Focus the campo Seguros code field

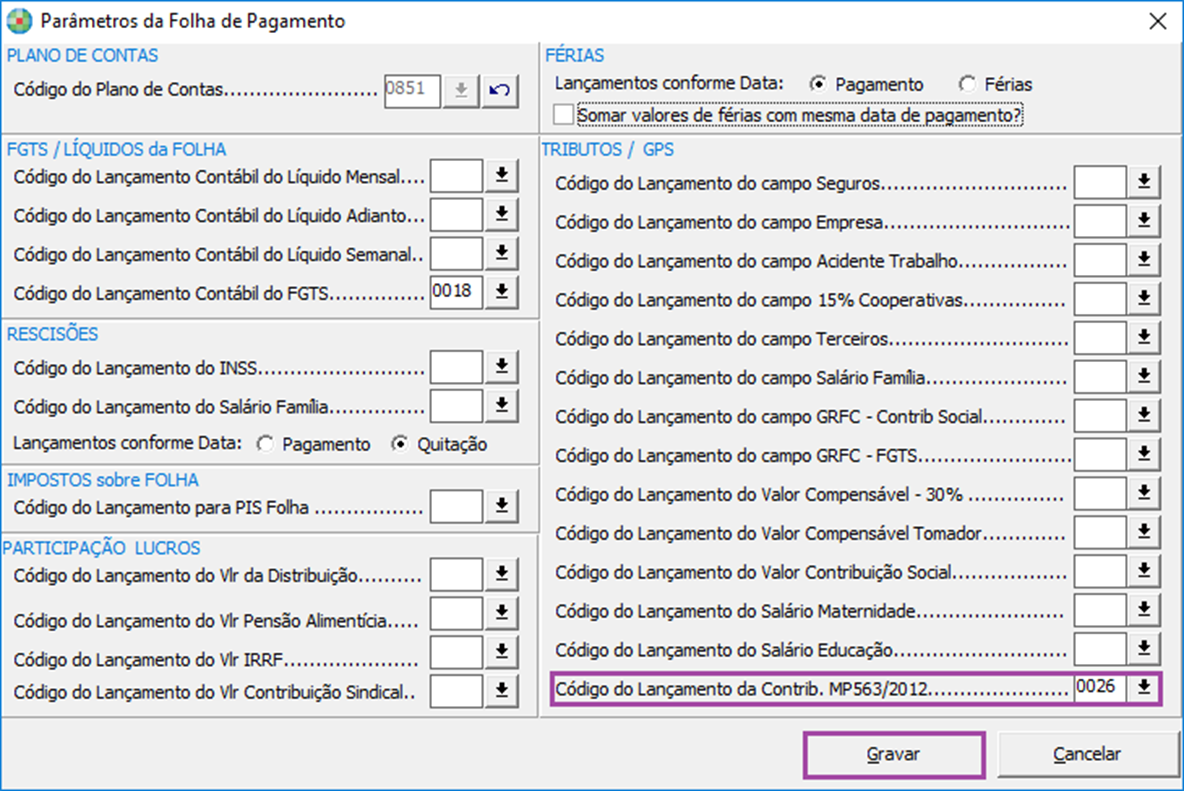tap(1100, 182)
